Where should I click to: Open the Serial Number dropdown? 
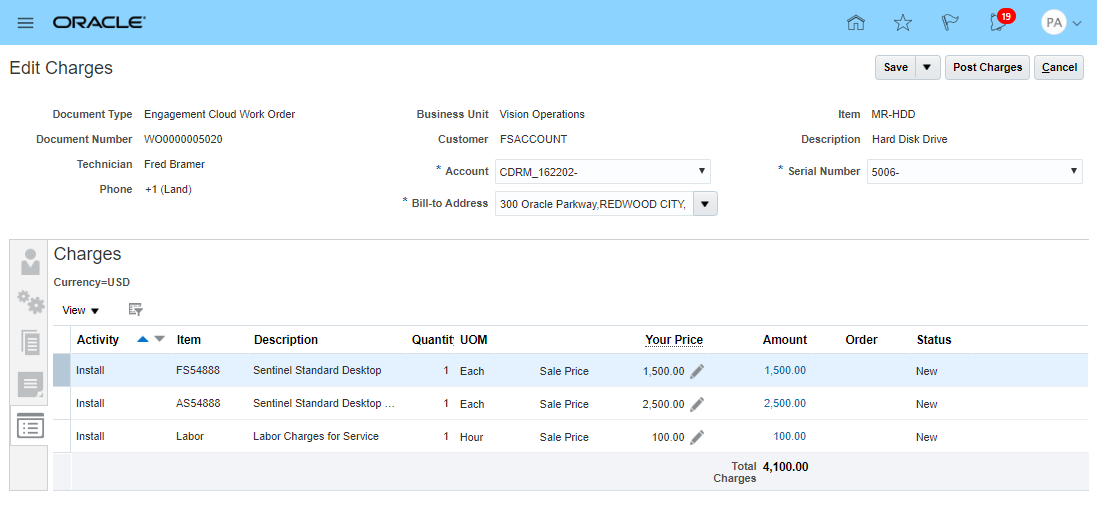975,172
